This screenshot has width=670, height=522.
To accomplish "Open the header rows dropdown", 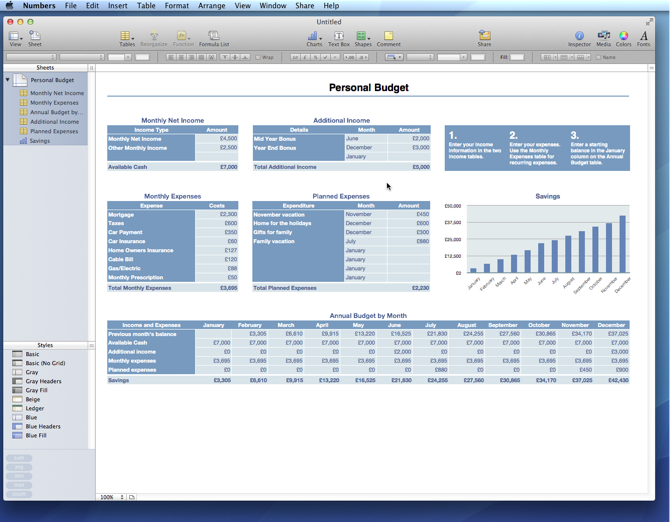I will tap(567, 57).
